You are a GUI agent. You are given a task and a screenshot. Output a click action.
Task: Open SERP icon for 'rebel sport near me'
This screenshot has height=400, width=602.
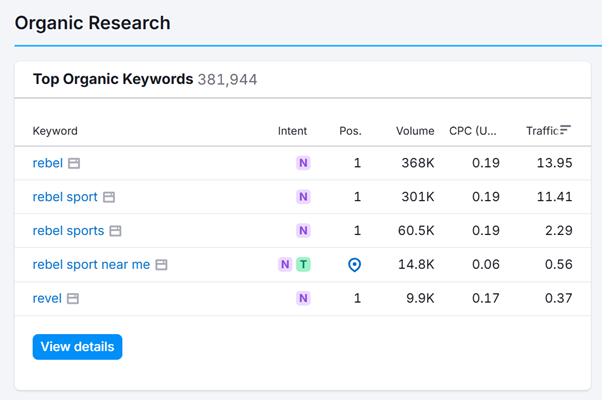click(x=161, y=265)
